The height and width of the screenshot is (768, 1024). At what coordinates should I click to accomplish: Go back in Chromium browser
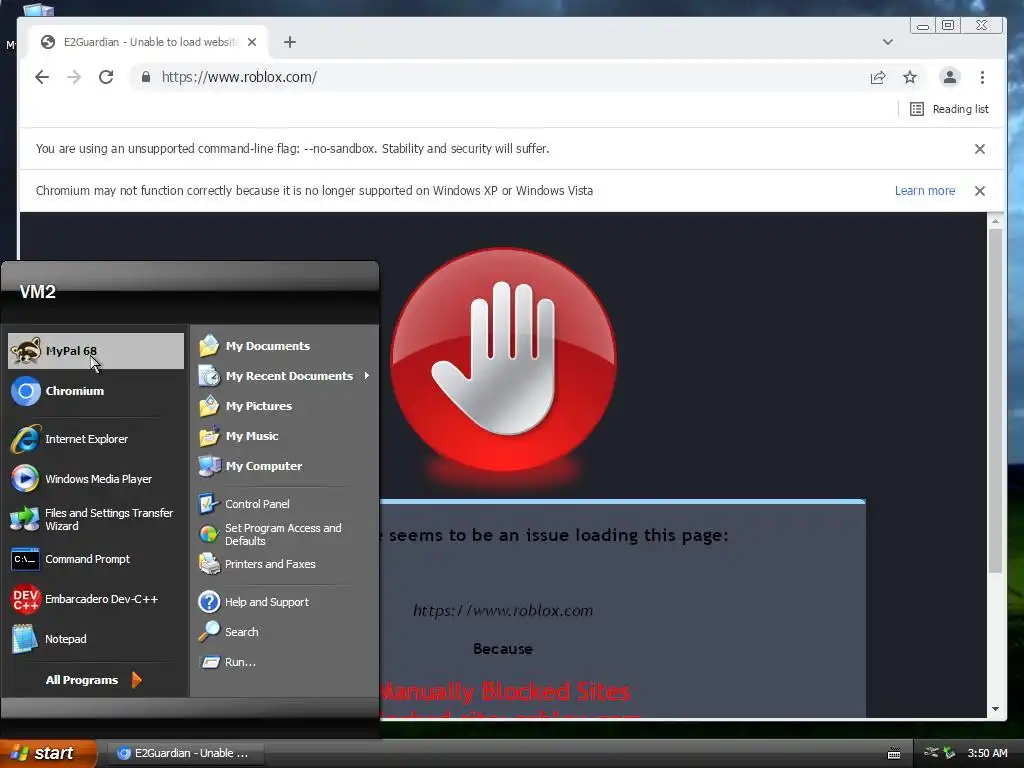[42, 77]
